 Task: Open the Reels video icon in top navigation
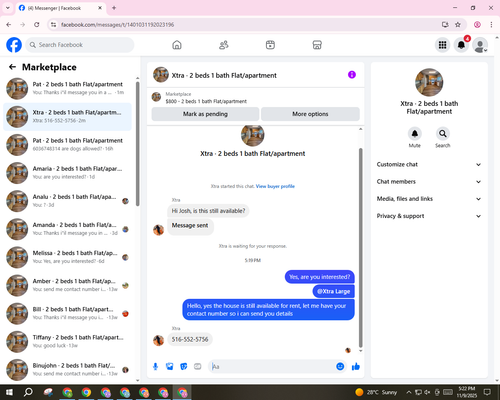click(270, 45)
